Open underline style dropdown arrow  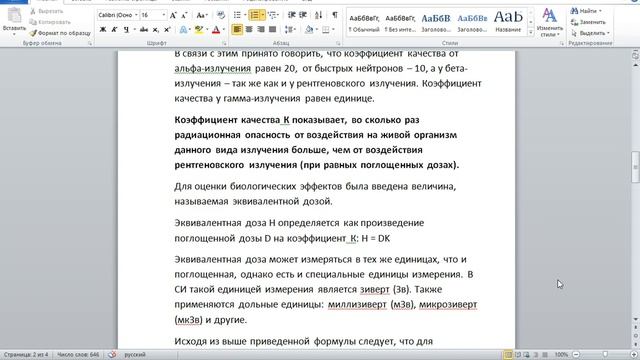click(x=134, y=29)
